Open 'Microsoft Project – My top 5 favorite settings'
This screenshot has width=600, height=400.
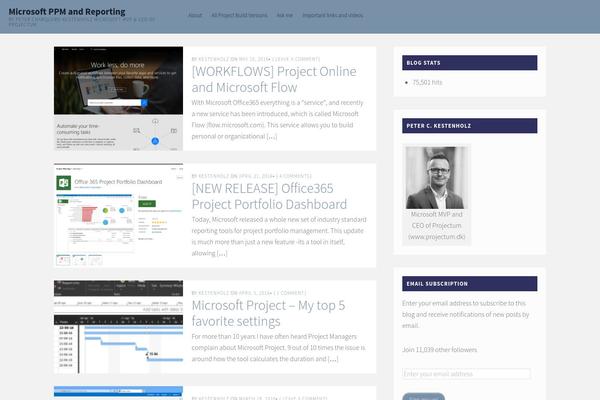(x=268, y=313)
